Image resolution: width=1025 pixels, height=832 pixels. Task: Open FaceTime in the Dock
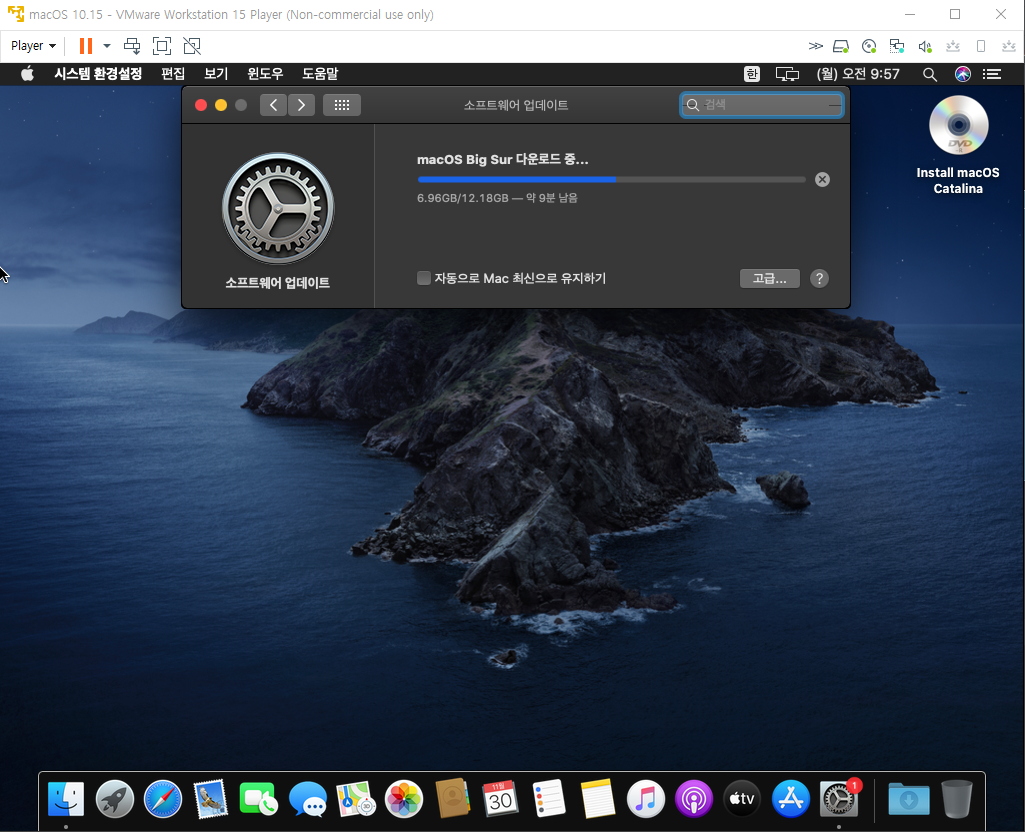click(x=259, y=799)
